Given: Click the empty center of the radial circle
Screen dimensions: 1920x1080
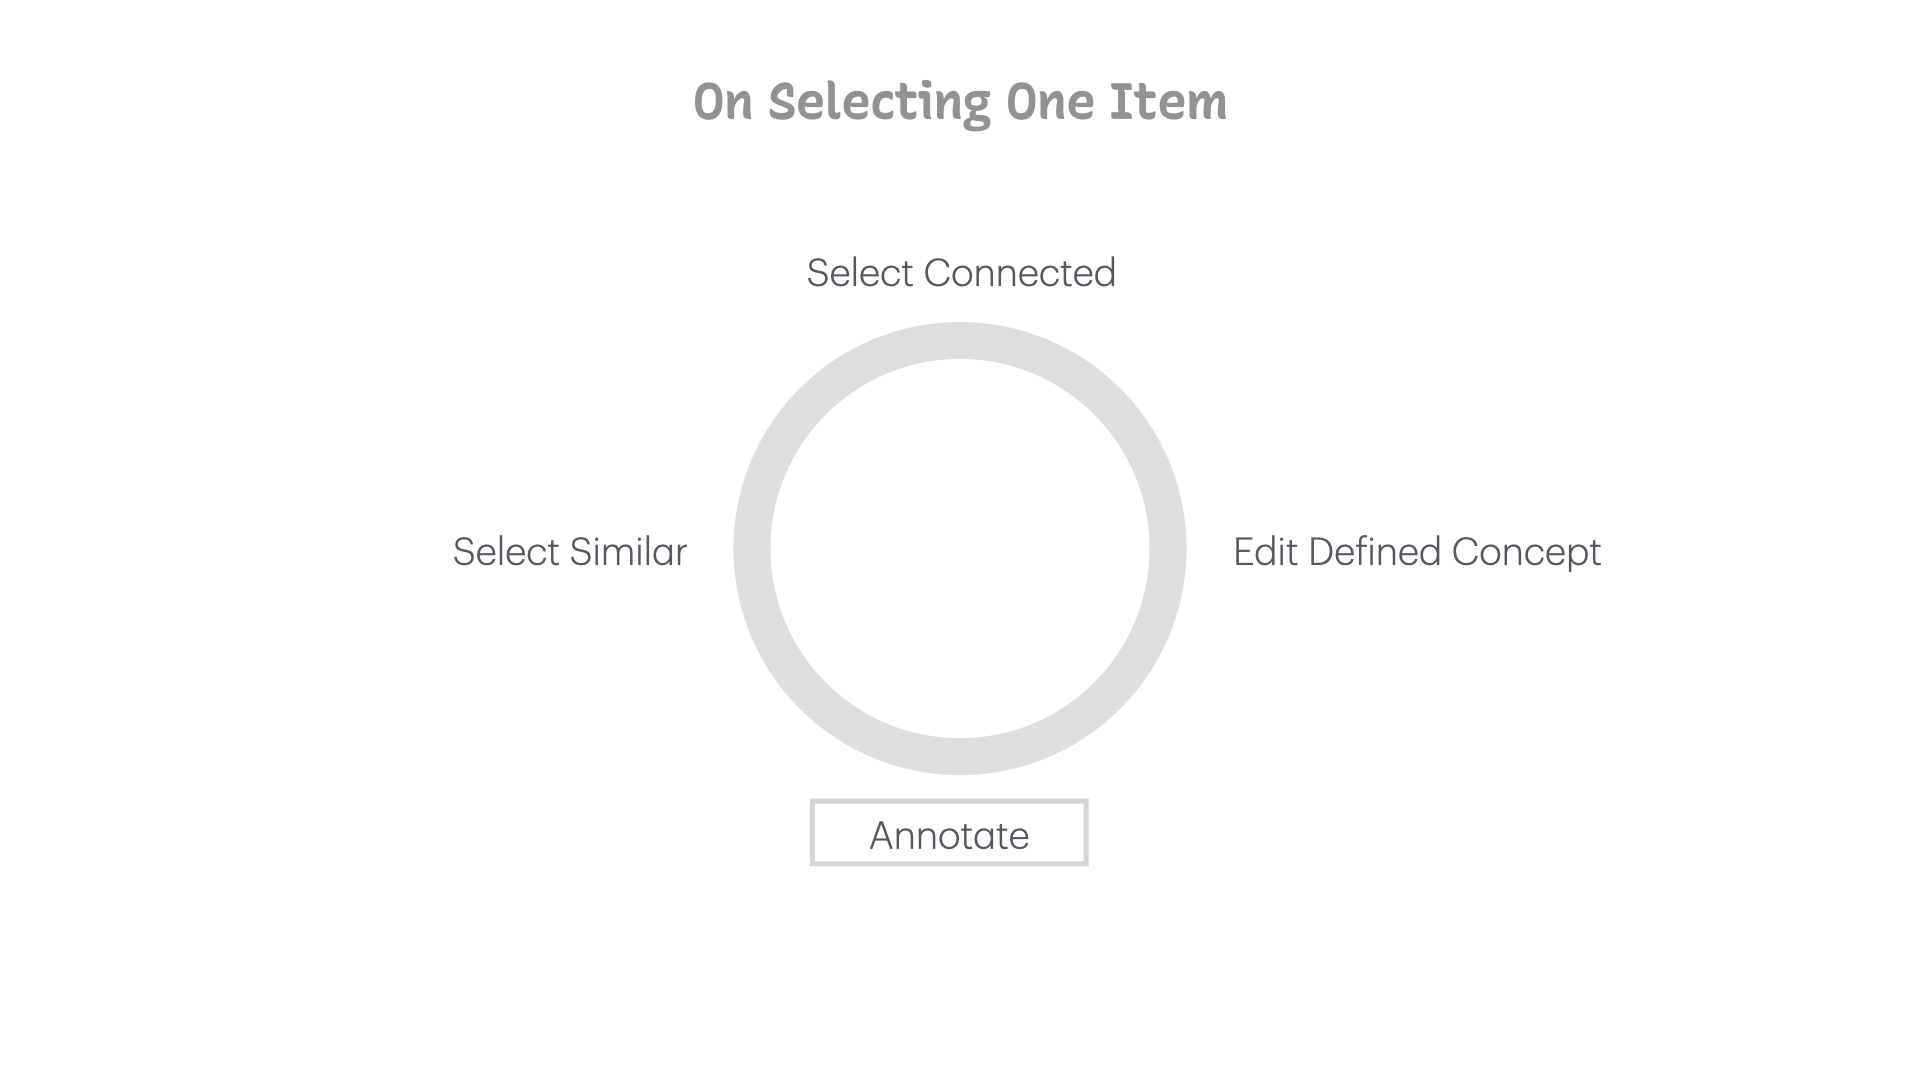Looking at the screenshot, I should coord(960,548).
